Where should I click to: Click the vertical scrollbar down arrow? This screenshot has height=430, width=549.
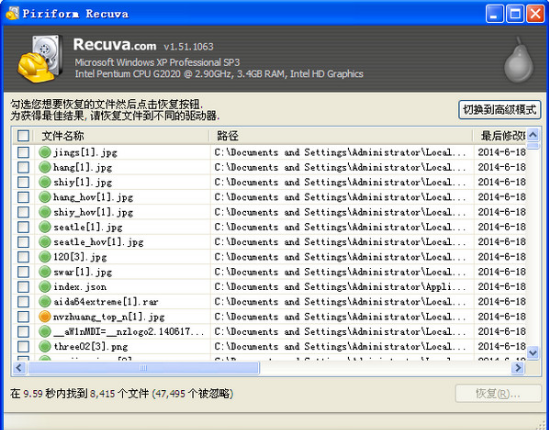click(x=533, y=352)
